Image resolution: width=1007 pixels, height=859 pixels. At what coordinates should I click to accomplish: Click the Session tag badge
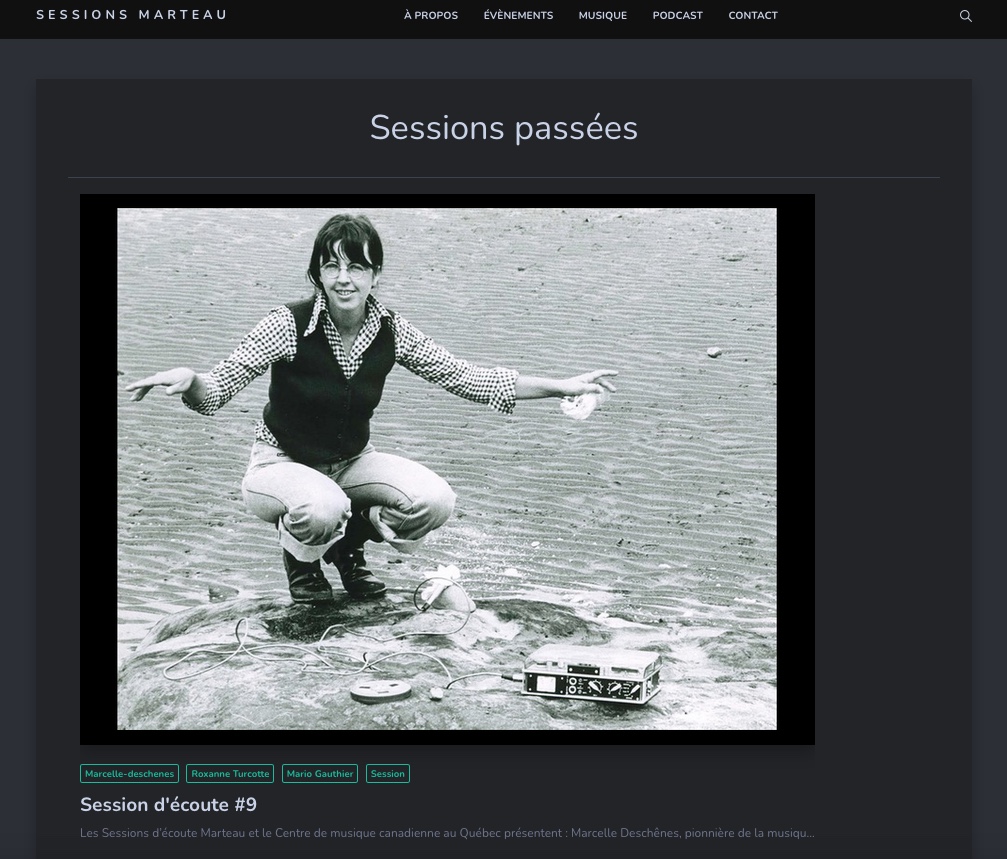387,774
